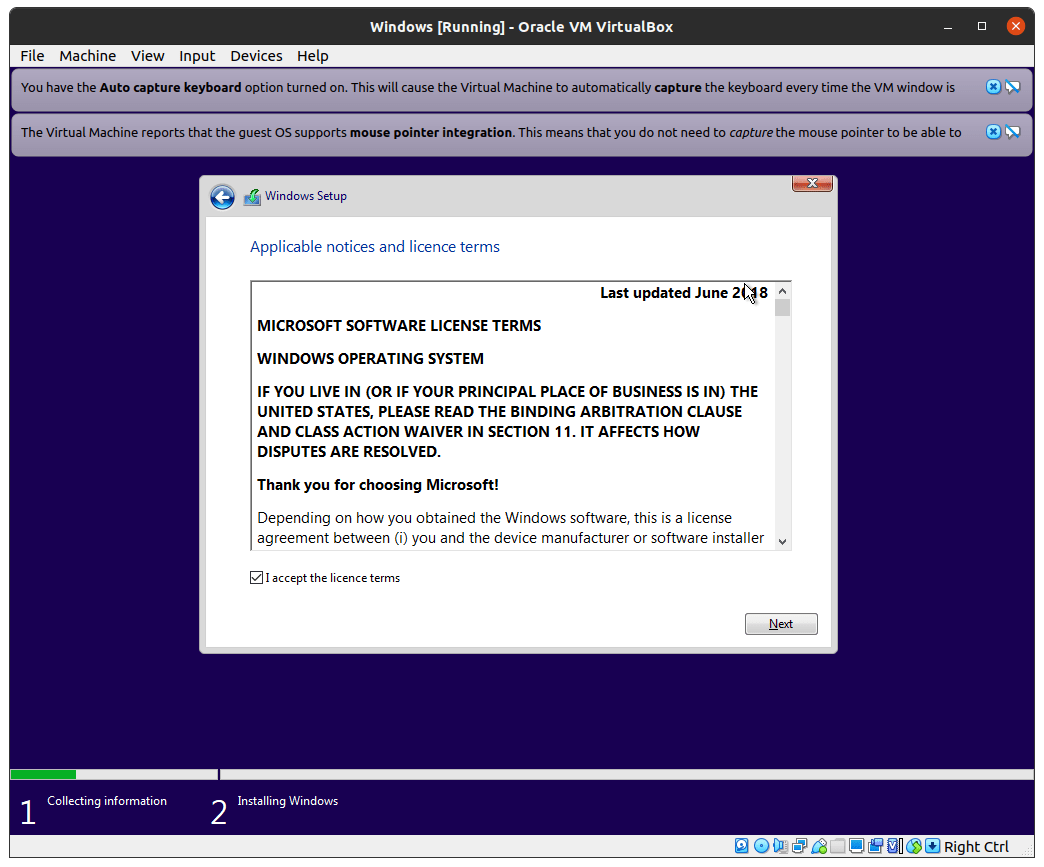The image size is (1044, 867).
Task: Dismiss the Auto capture keyboard notification
Action: coord(993,87)
